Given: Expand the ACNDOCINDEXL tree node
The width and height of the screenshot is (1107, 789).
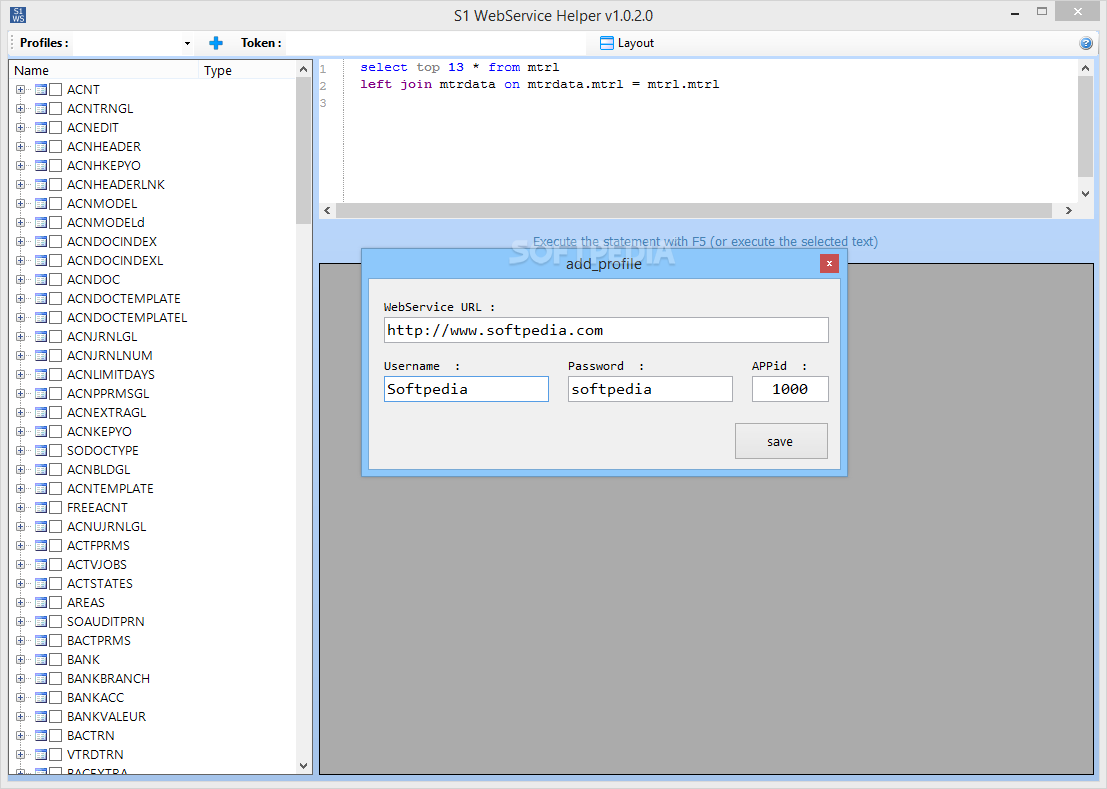Looking at the screenshot, I should tap(20, 260).
